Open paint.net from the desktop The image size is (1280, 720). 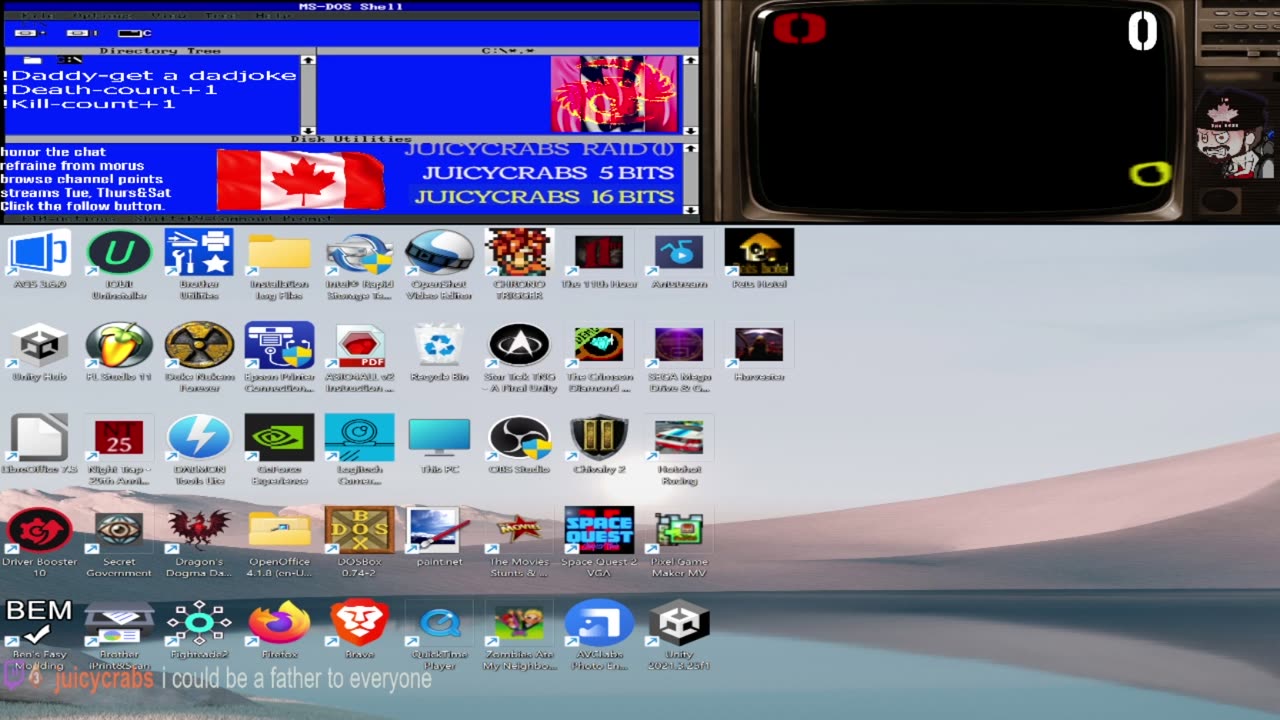439,538
